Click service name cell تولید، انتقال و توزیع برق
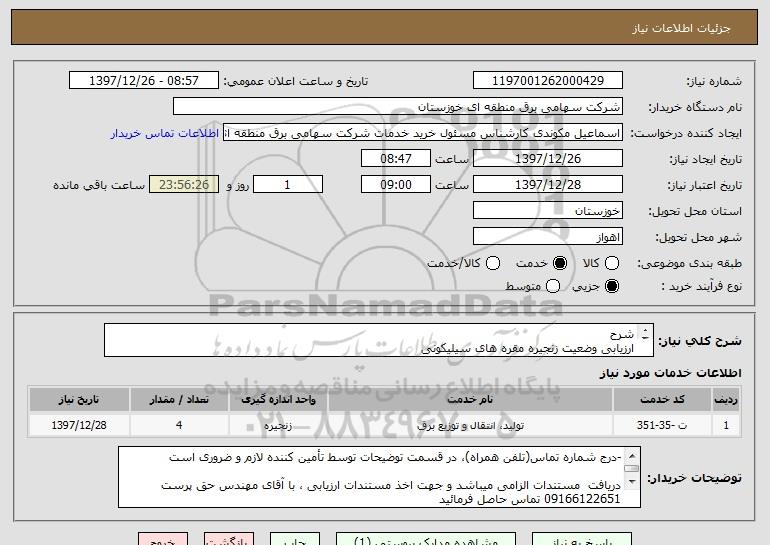The width and height of the screenshot is (770, 545). (x=470, y=425)
